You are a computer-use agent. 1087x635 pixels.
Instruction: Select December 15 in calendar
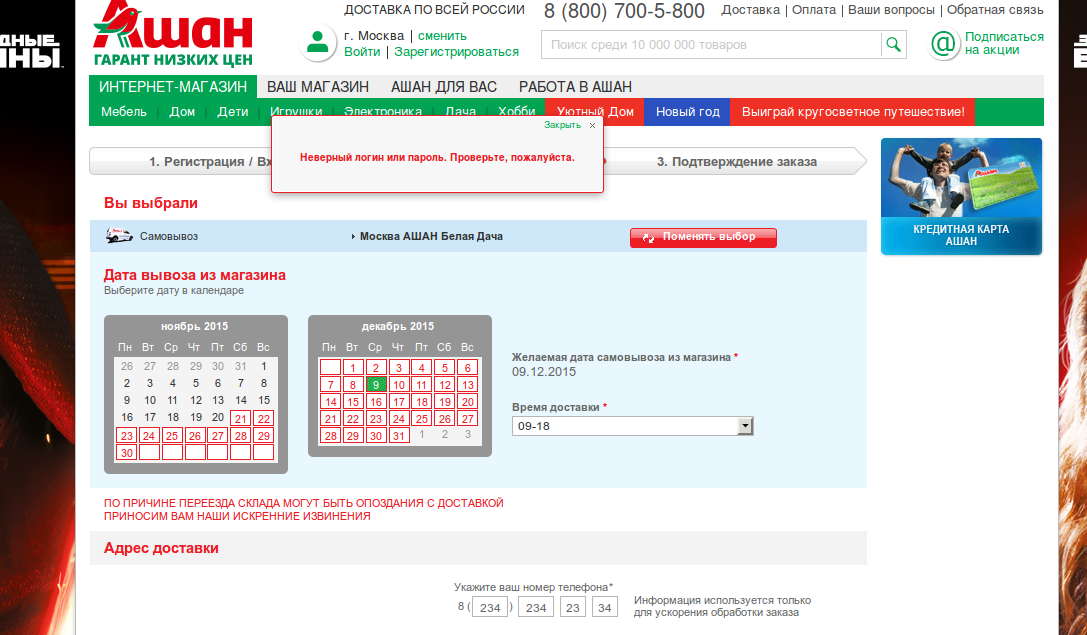[353, 401]
